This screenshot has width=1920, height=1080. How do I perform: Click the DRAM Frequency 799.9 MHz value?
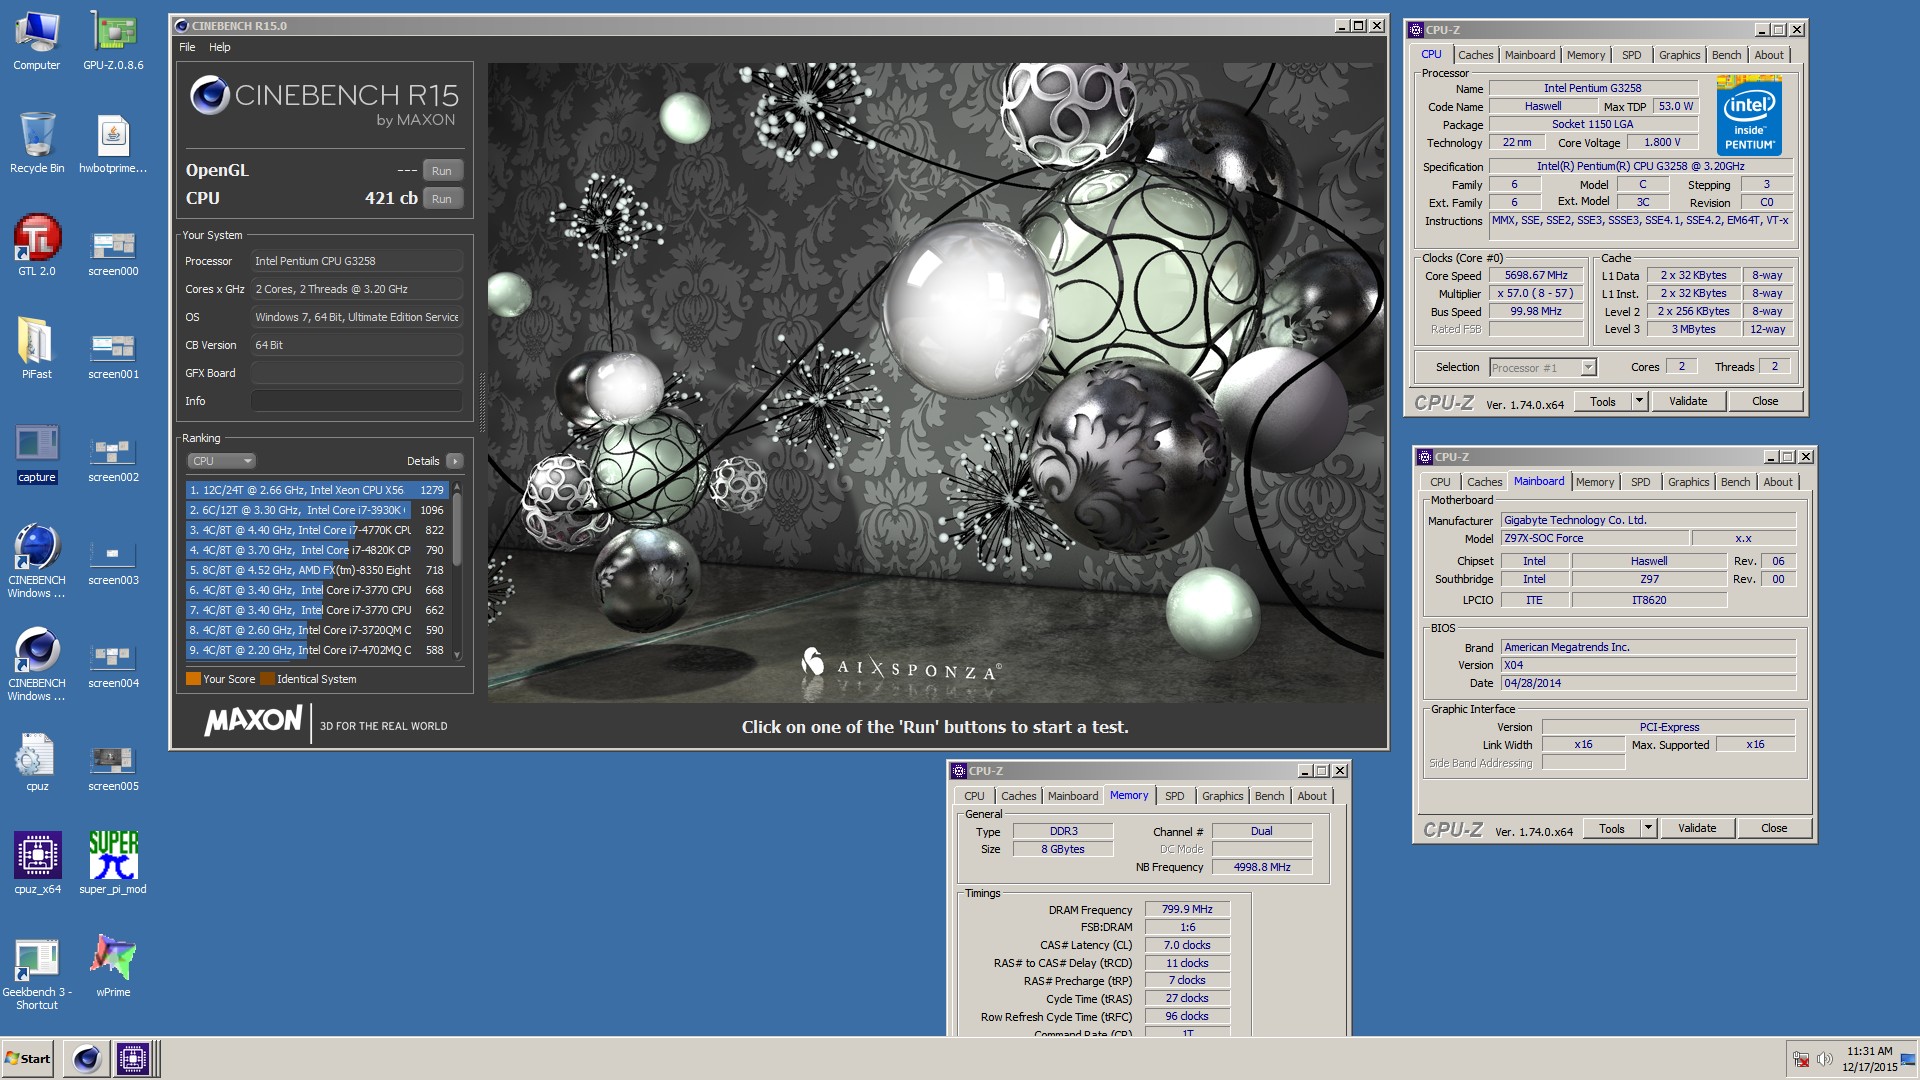[1187, 909]
